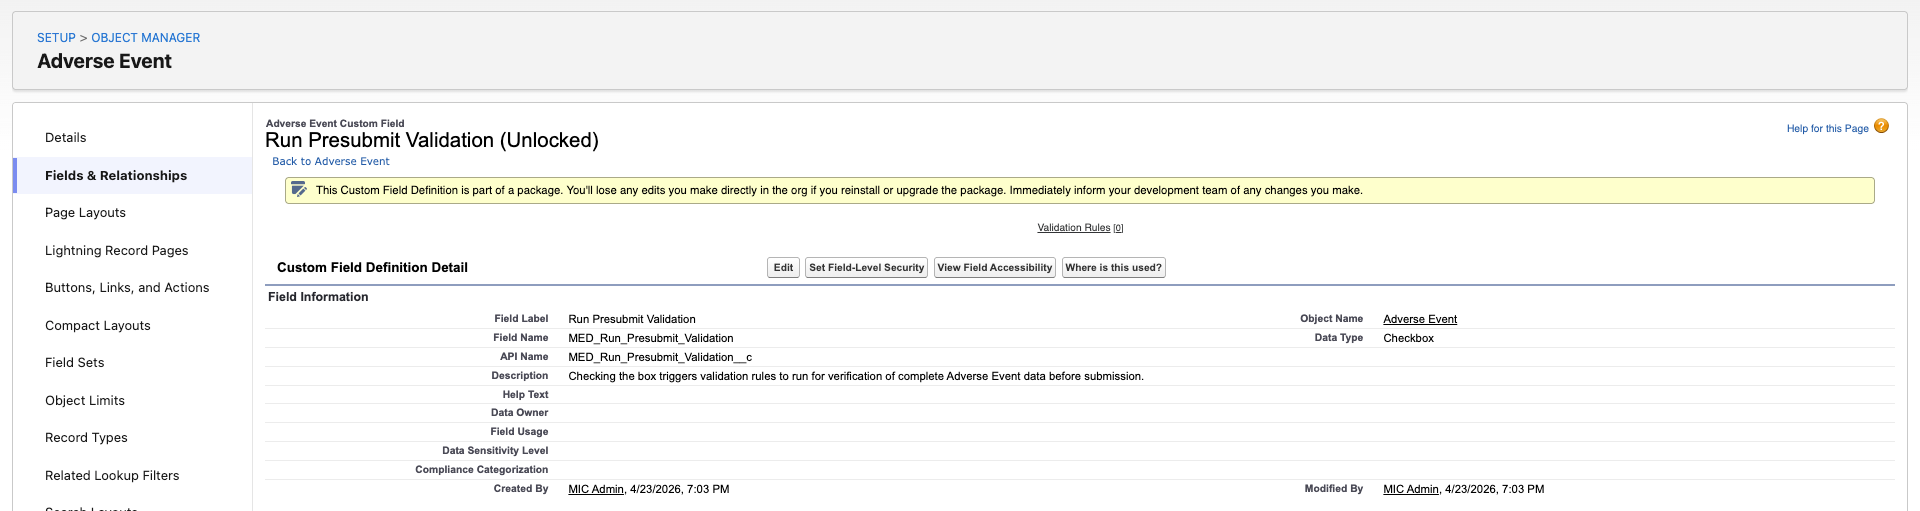The image size is (1920, 511).
Task: Open Buttons, Links, and Actions in sidebar
Action: 127,288
